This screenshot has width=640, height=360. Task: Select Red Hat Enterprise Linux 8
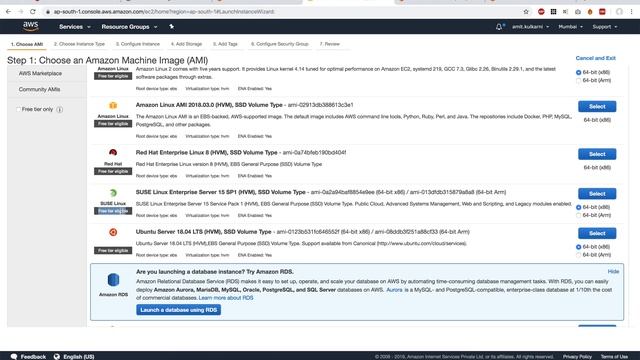click(597, 154)
